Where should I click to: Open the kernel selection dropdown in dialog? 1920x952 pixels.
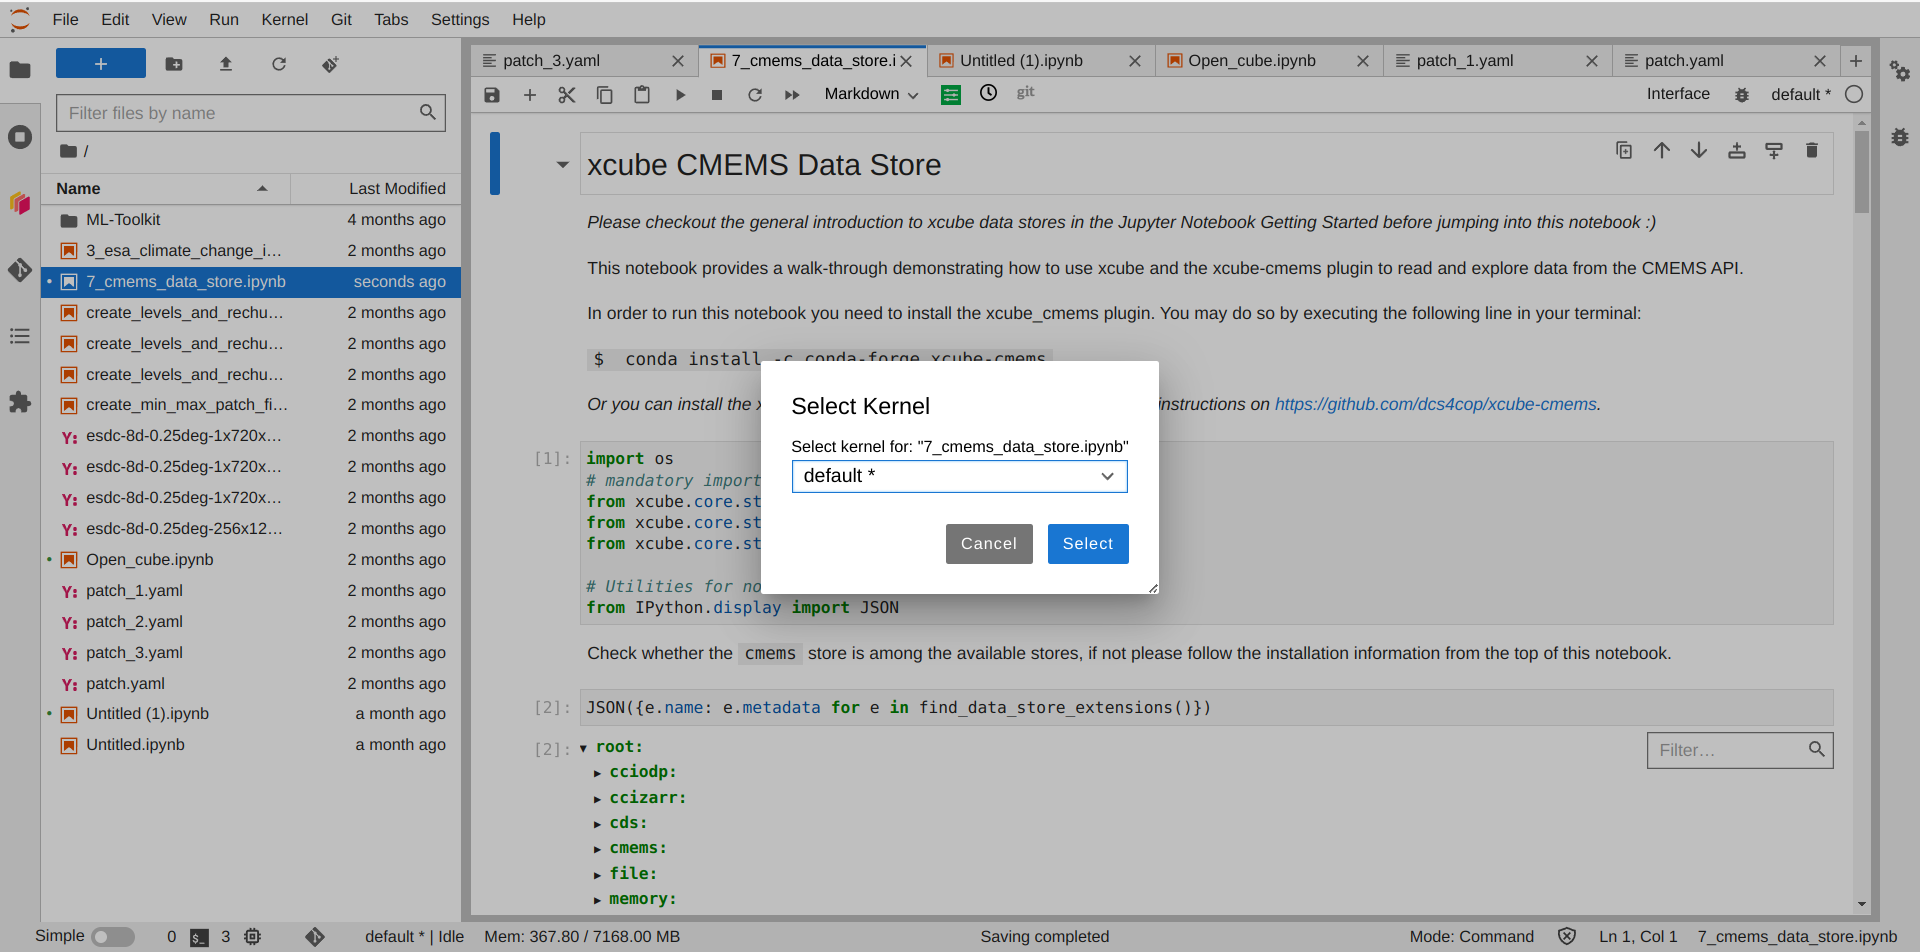tap(960, 476)
